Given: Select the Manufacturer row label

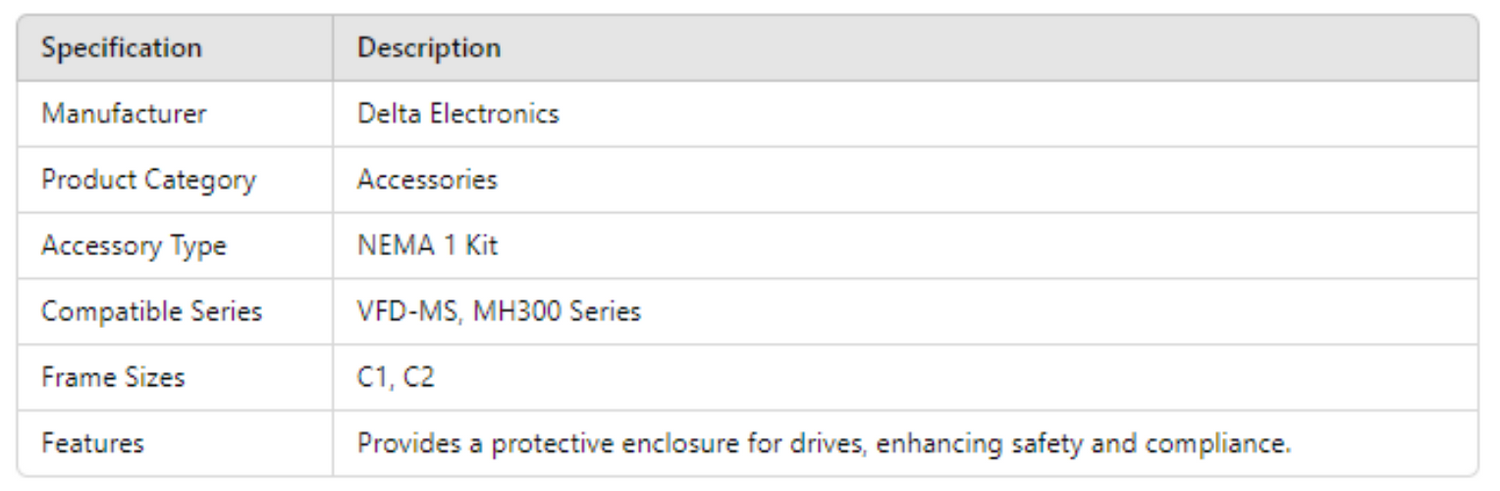Looking at the screenshot, I should (123, 114).
